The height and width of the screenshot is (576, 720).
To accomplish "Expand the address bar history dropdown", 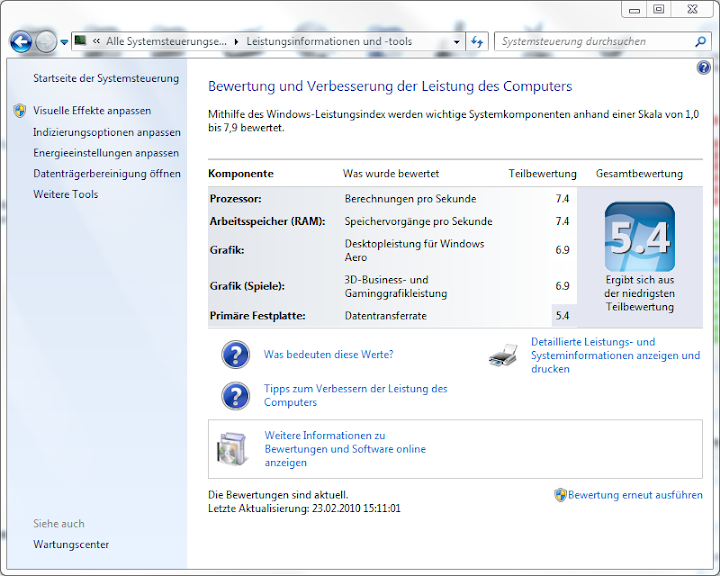I will coord(456,42).
